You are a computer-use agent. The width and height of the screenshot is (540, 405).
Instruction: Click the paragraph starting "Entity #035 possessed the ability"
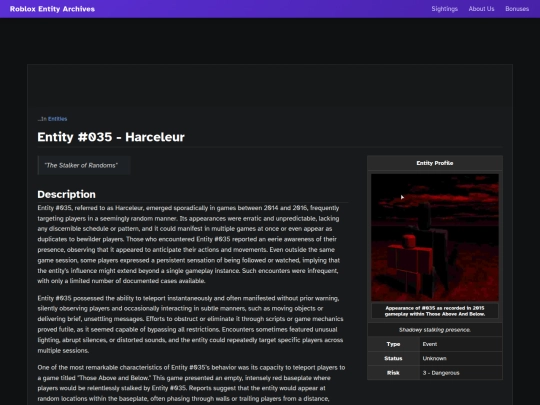(190, 324)
